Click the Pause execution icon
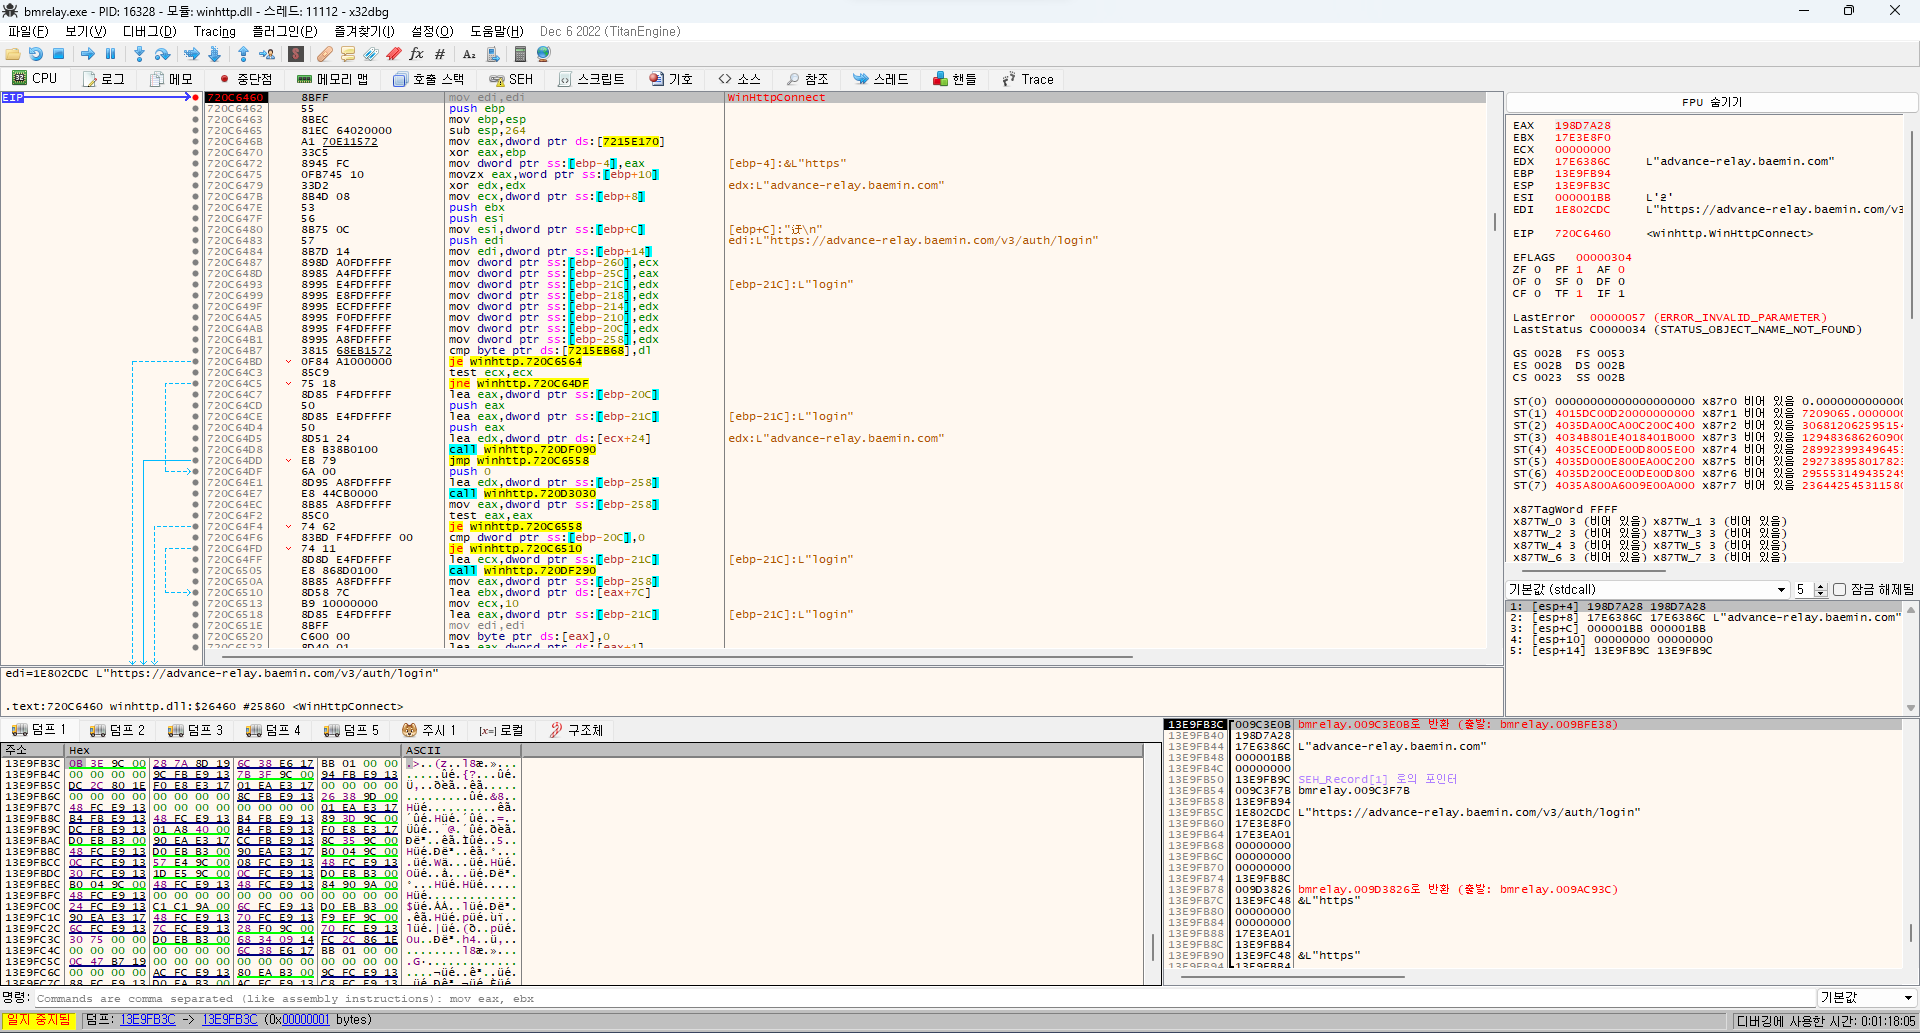The width and height of the screenshot is (1920, 1033). point(111,54)
